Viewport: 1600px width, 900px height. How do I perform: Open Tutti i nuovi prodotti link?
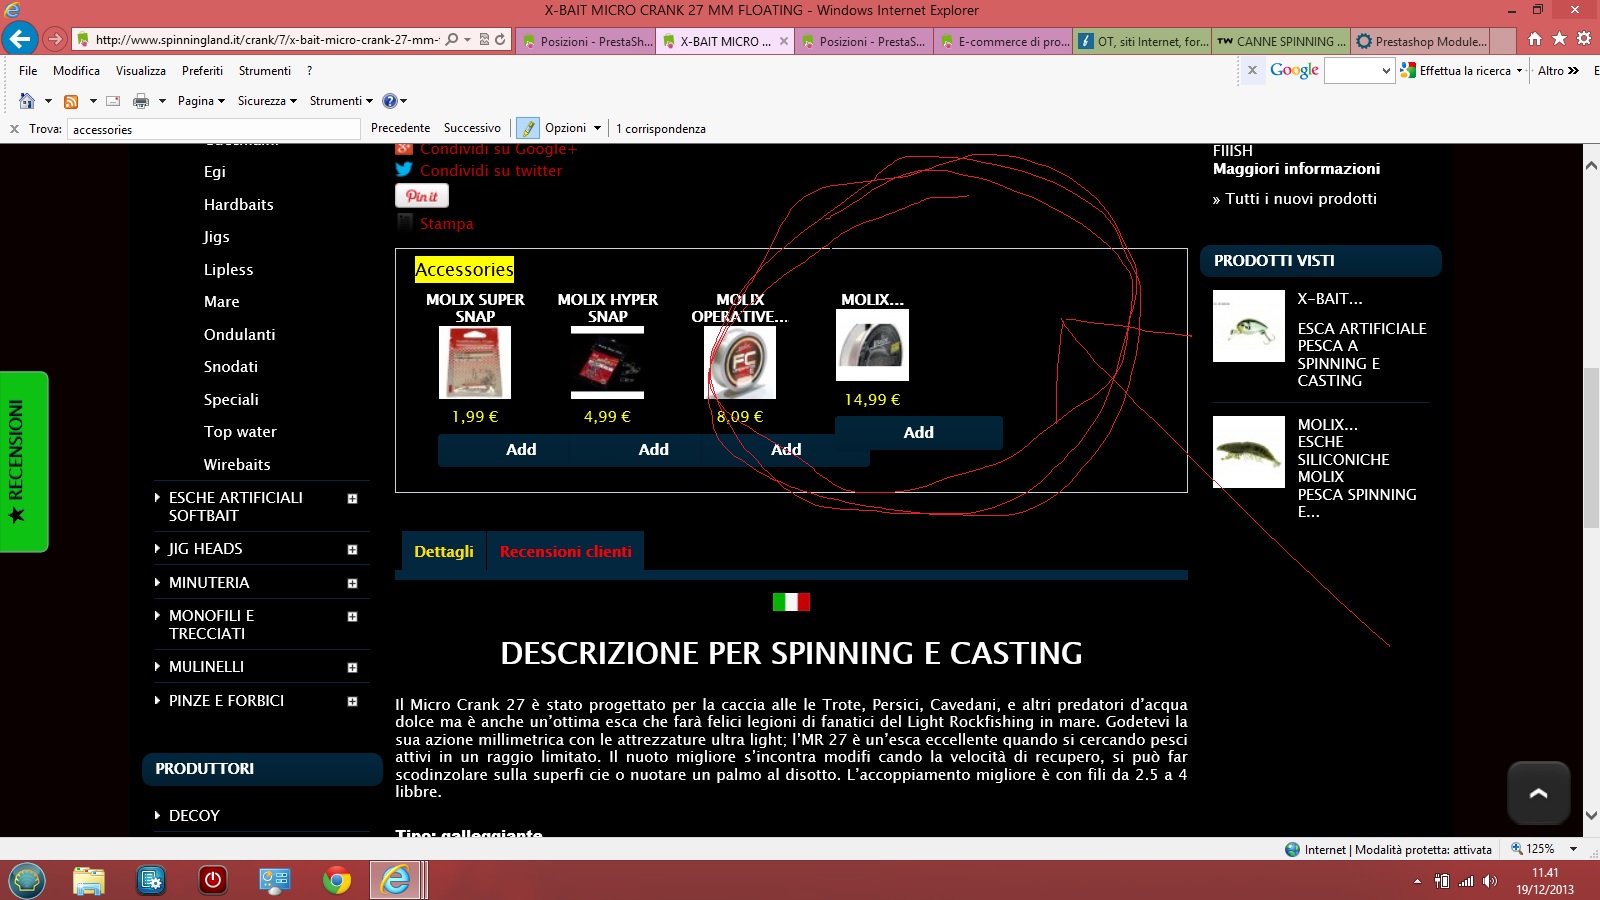1301,199
